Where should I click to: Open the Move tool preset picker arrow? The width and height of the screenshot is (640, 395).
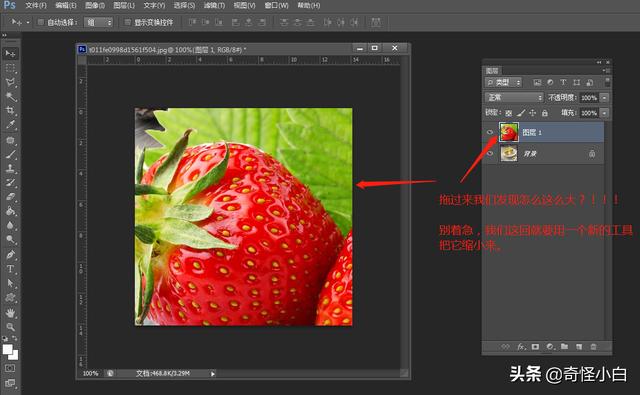coord(28,22)
